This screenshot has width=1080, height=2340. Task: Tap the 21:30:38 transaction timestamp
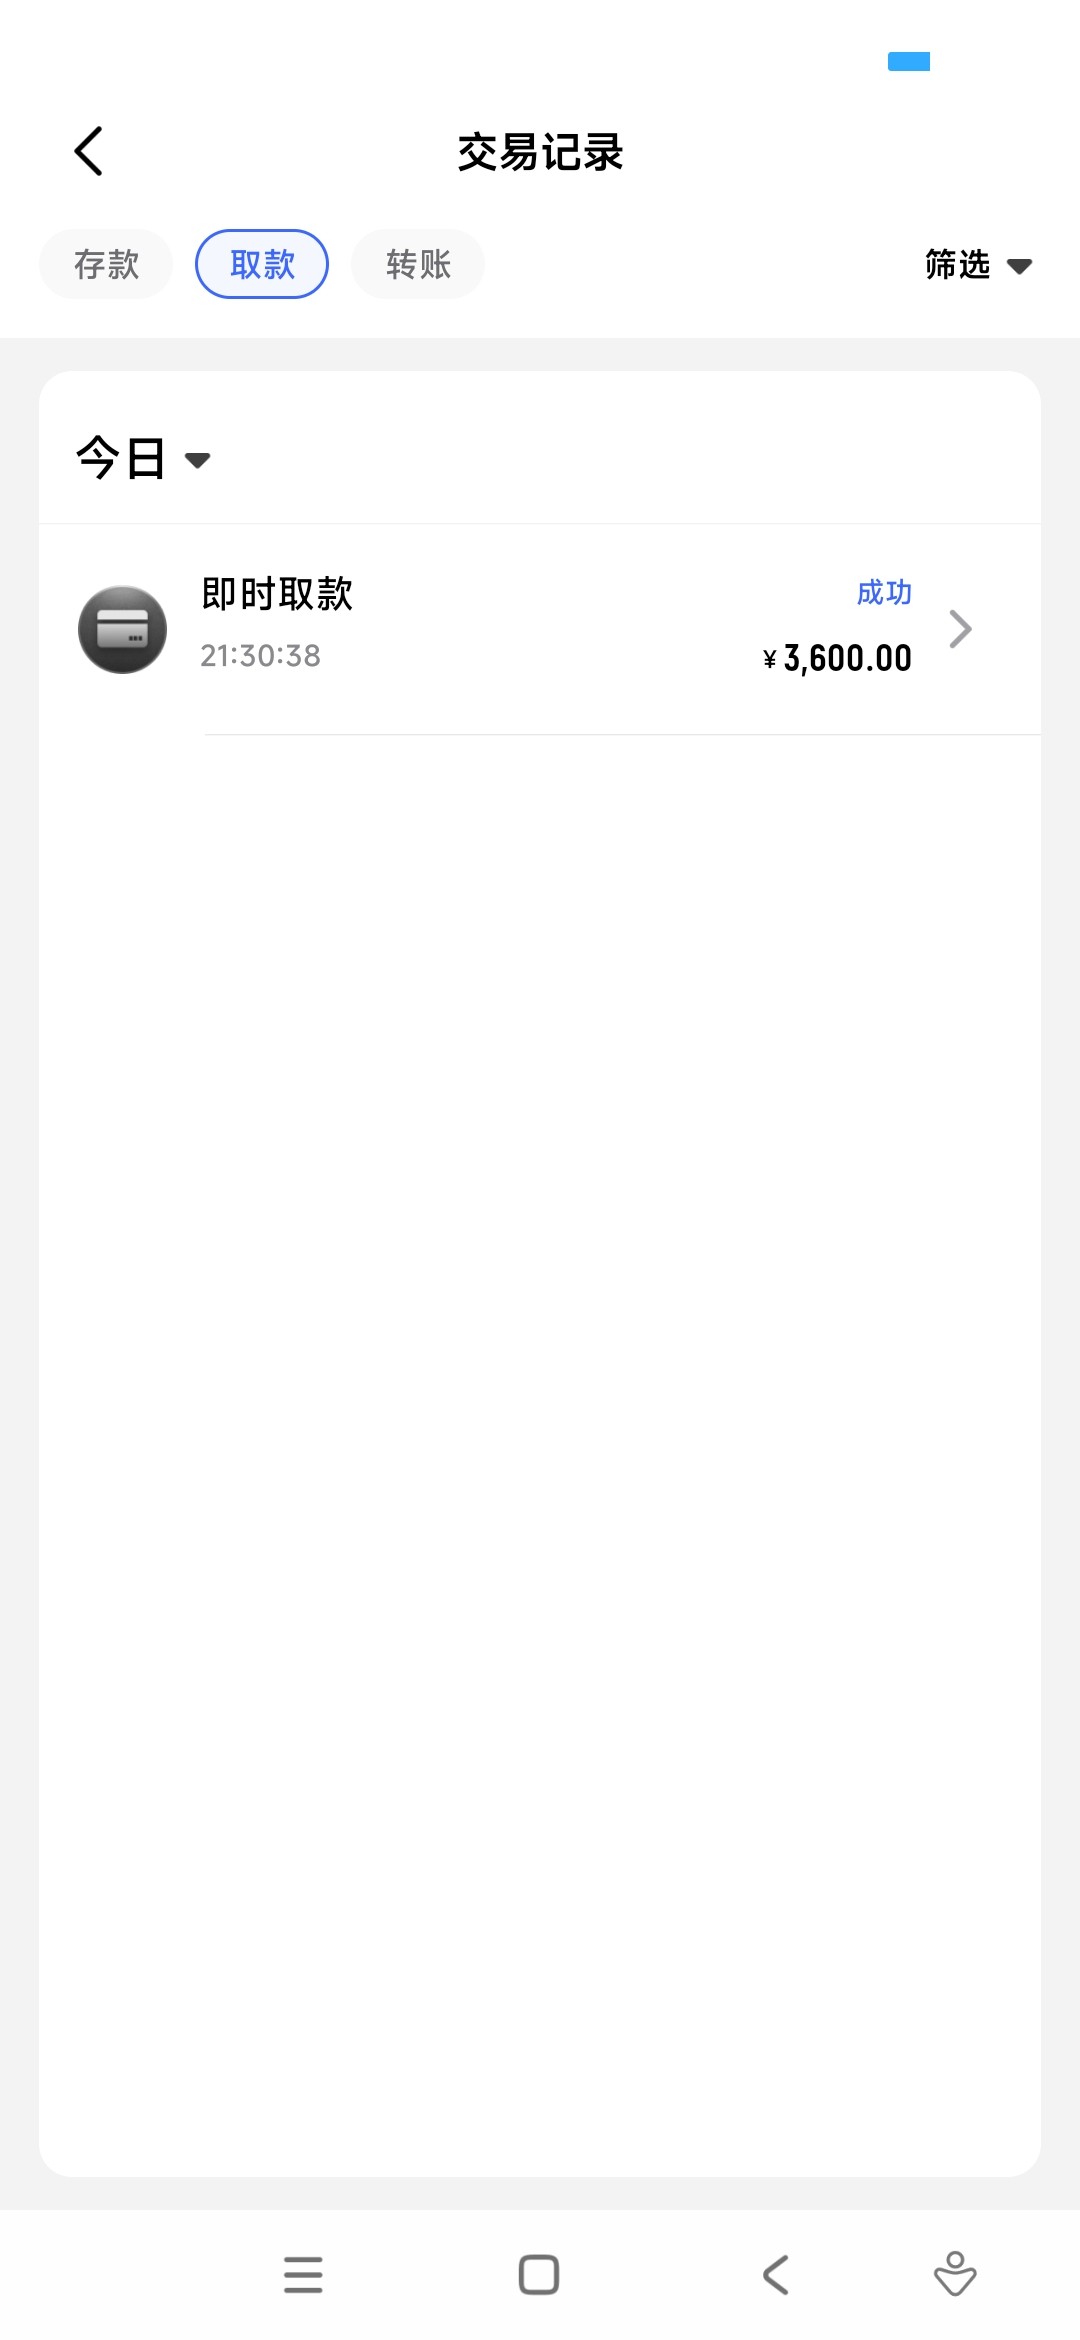pos(260,656)
